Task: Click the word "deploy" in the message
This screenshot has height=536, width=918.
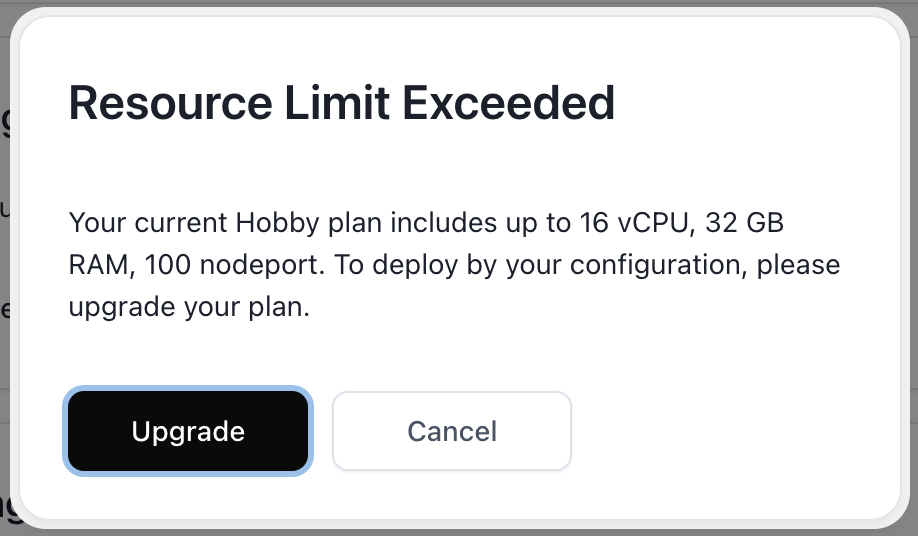Action: 437,266
